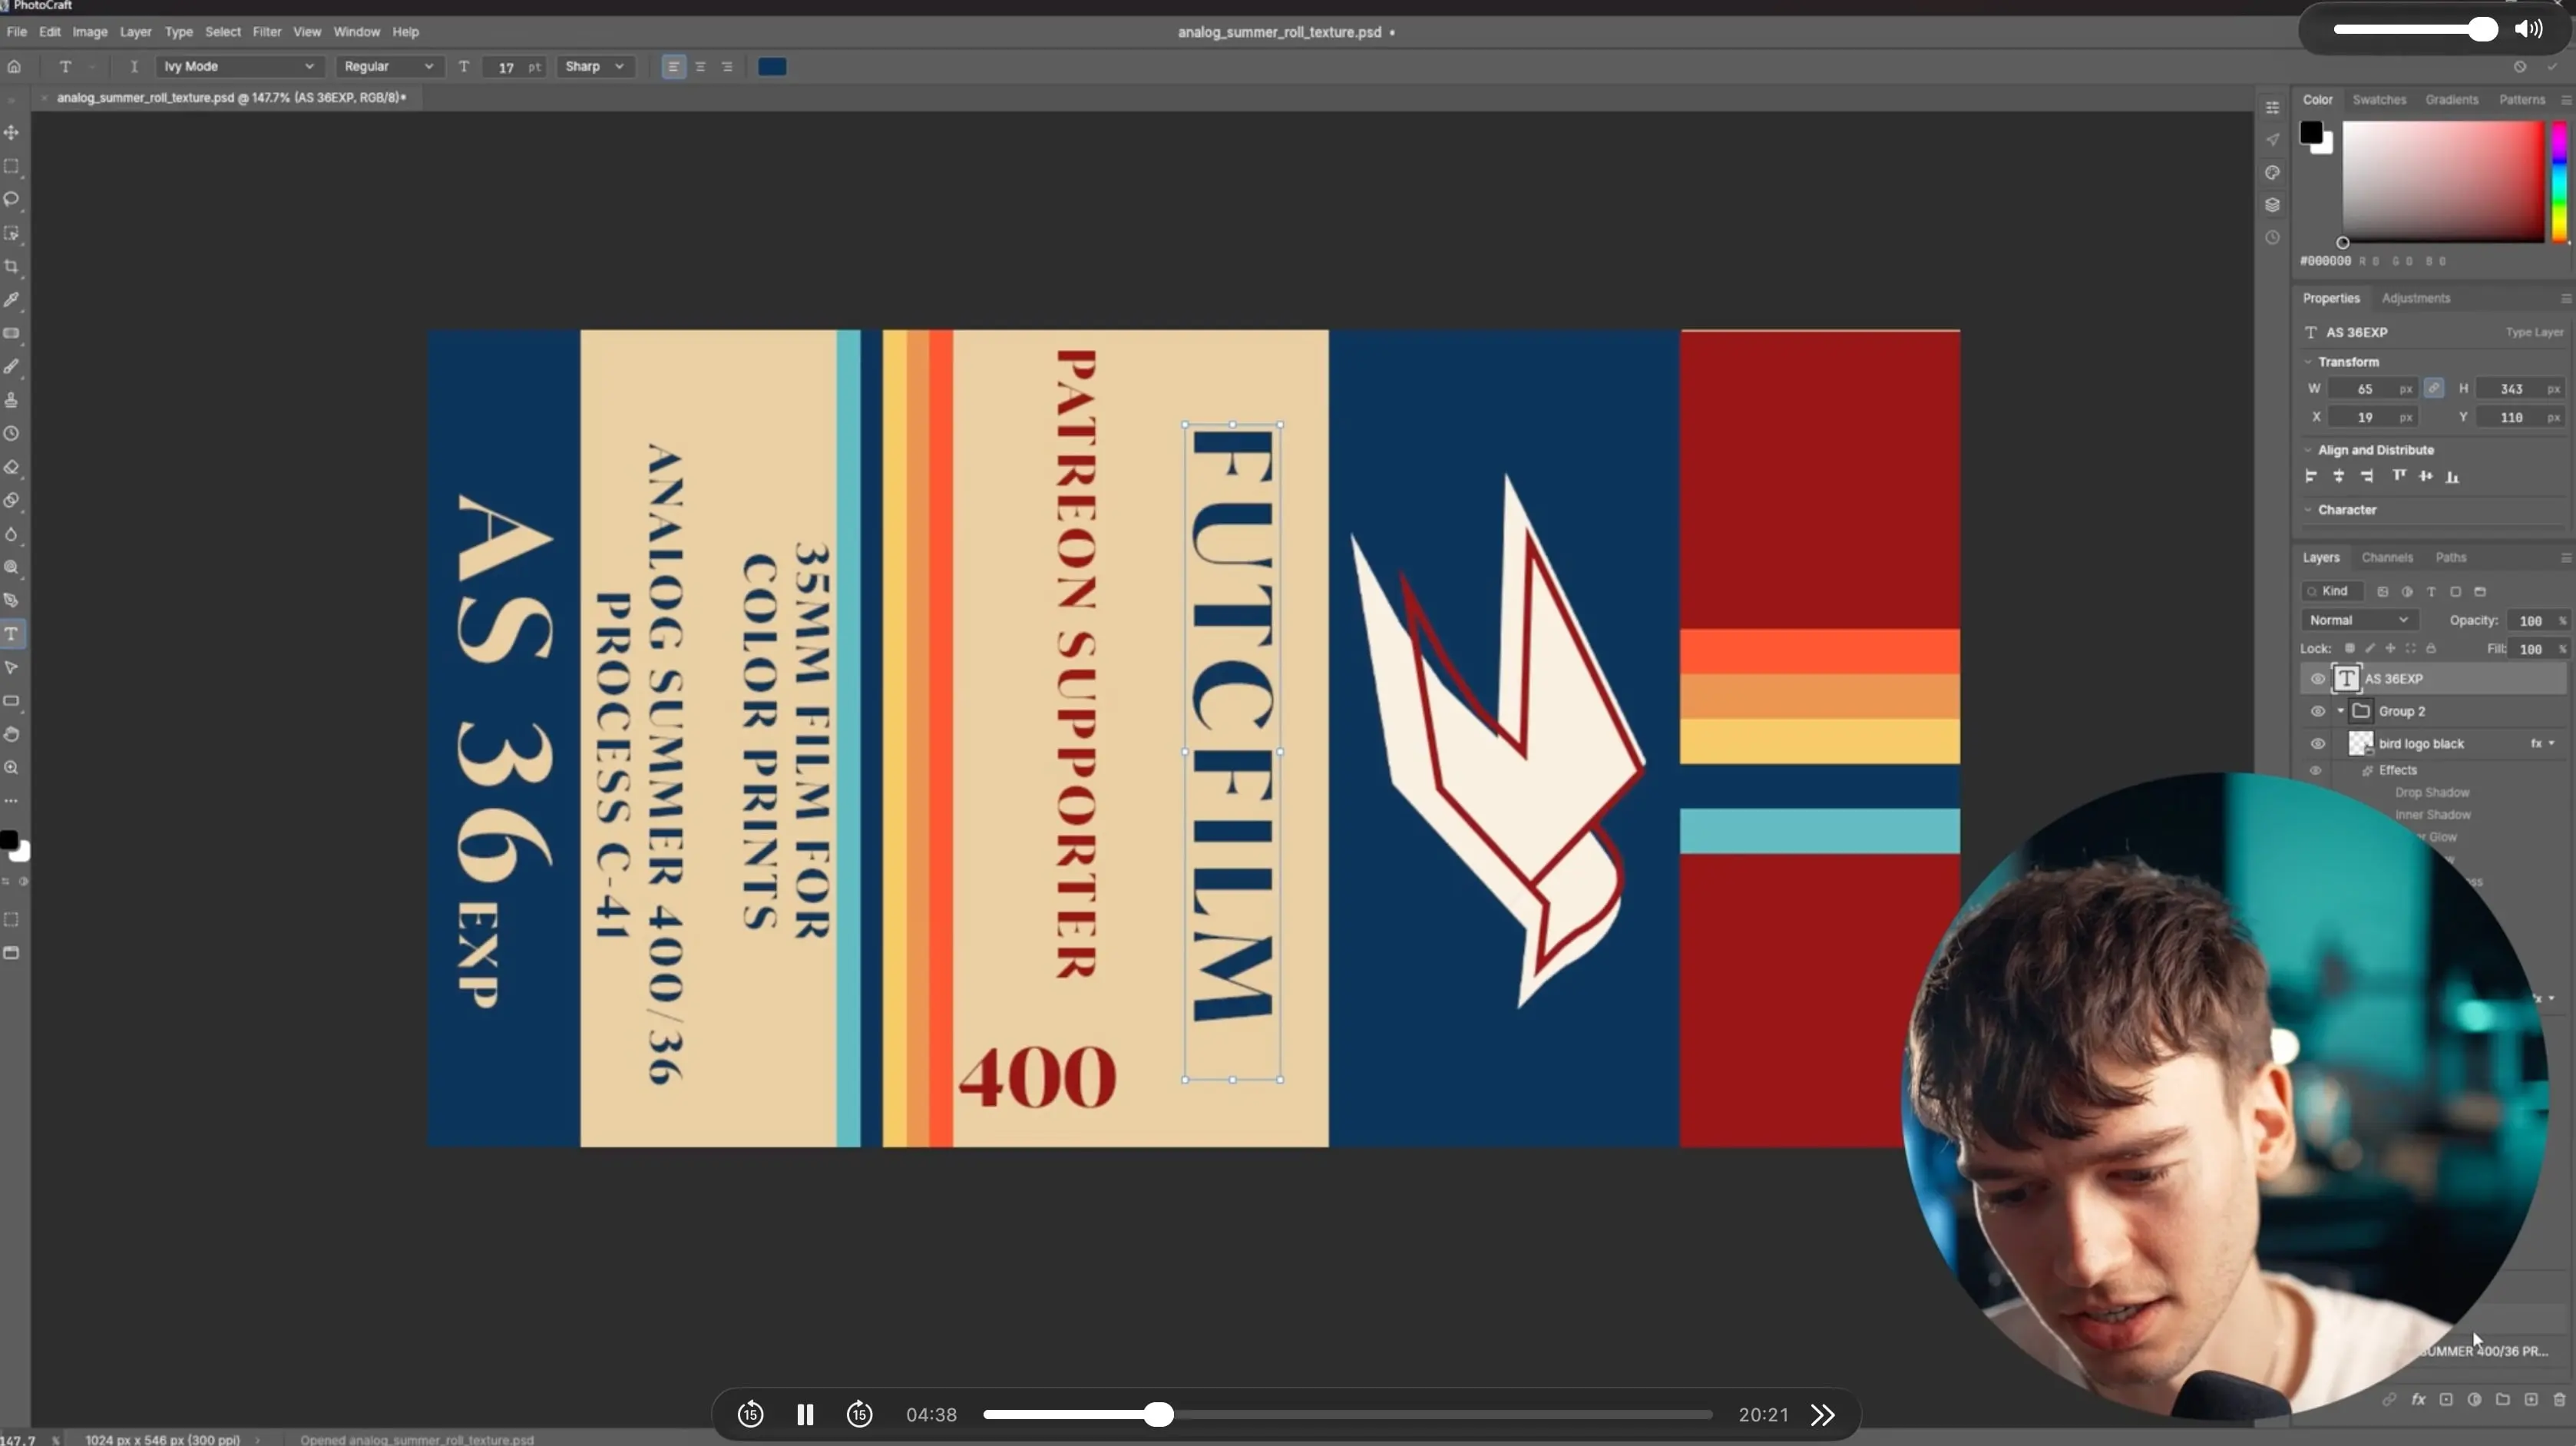
Task: Filter layers by type layers icon
Action: click(x=2431, y=592)
